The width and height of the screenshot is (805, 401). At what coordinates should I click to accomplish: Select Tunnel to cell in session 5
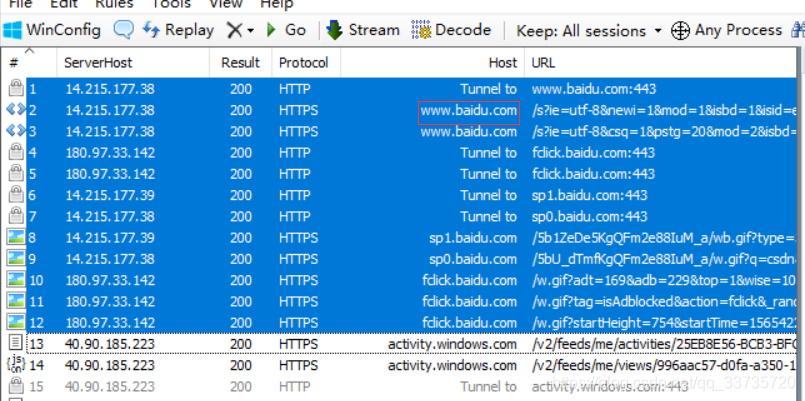[x=488, y=174]
